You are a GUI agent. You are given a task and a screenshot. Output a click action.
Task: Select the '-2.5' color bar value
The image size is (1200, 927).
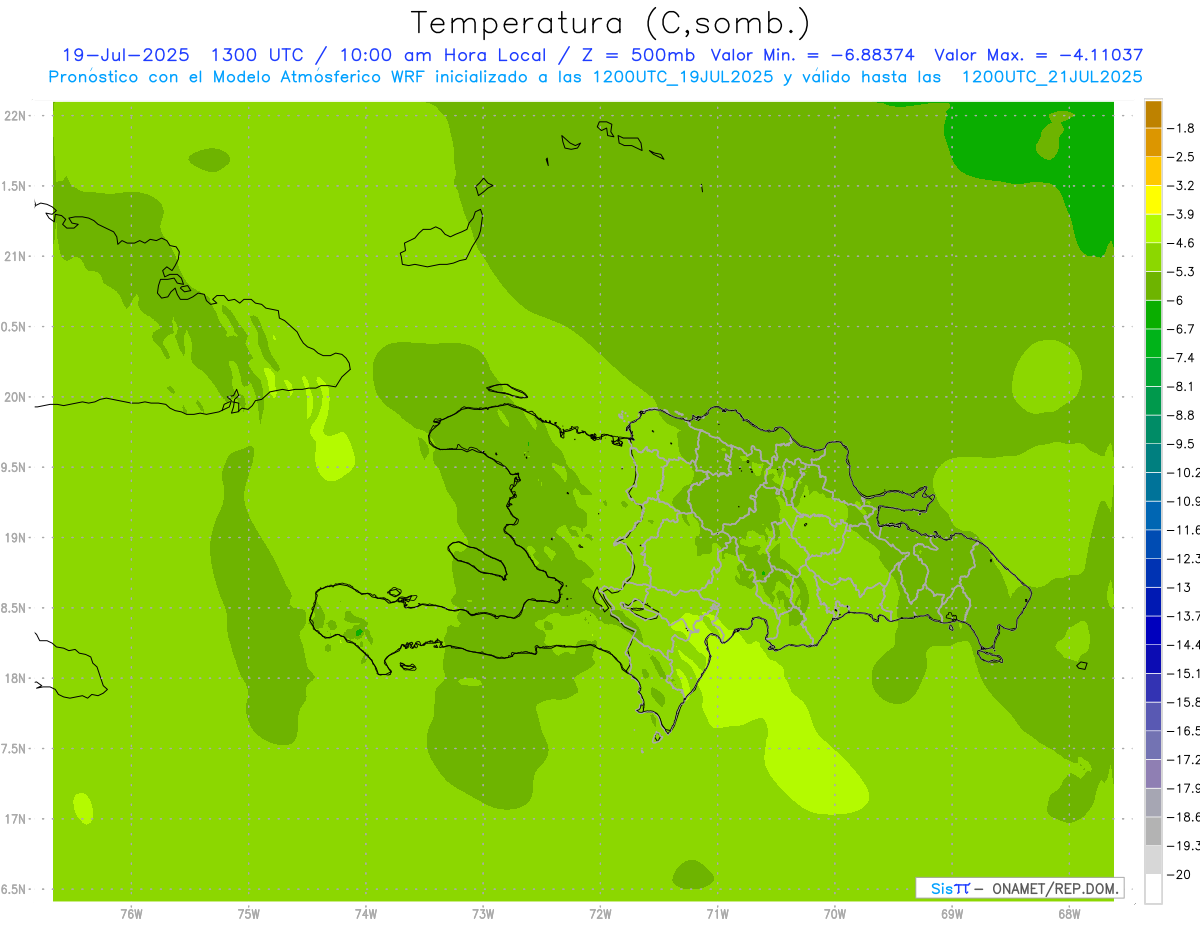click(1182, 157)
